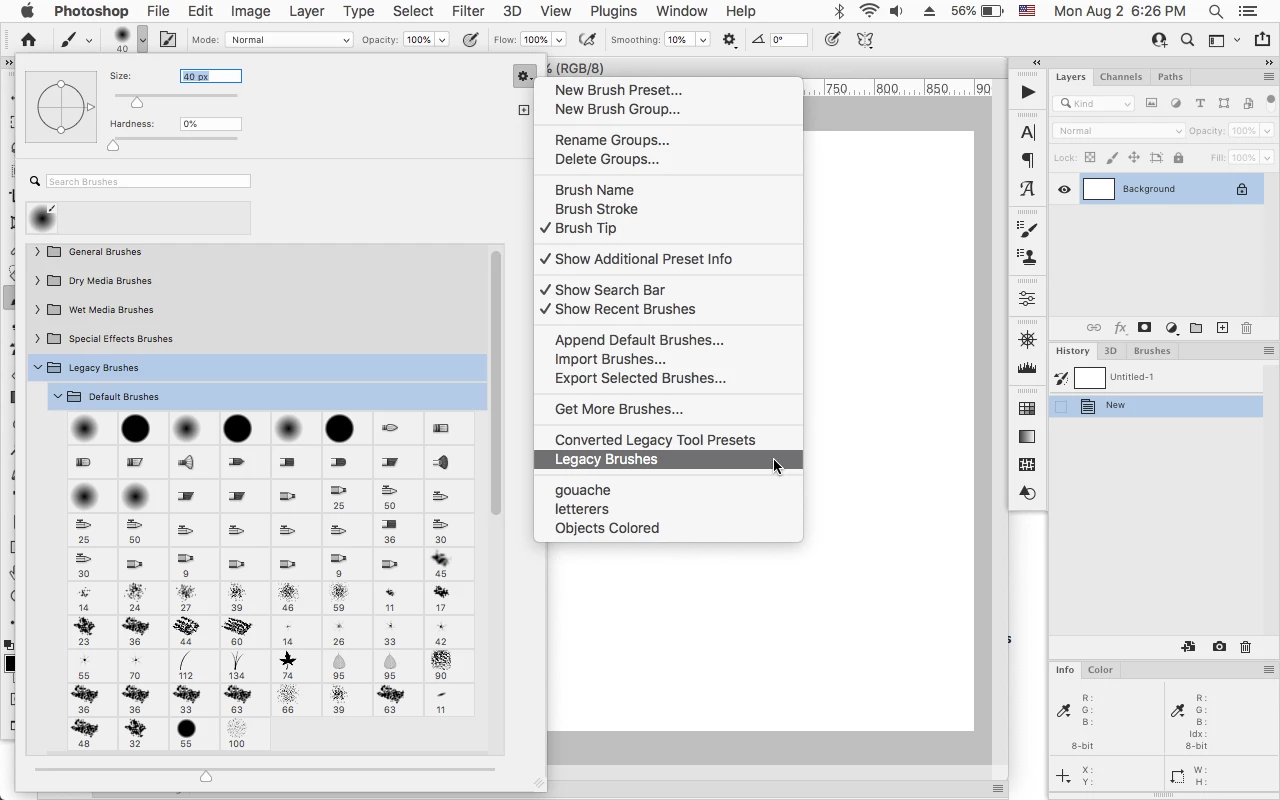Collapse the Legacy Brushes group
This screenshot has height=800, width=1280.
tap(38, 368)
